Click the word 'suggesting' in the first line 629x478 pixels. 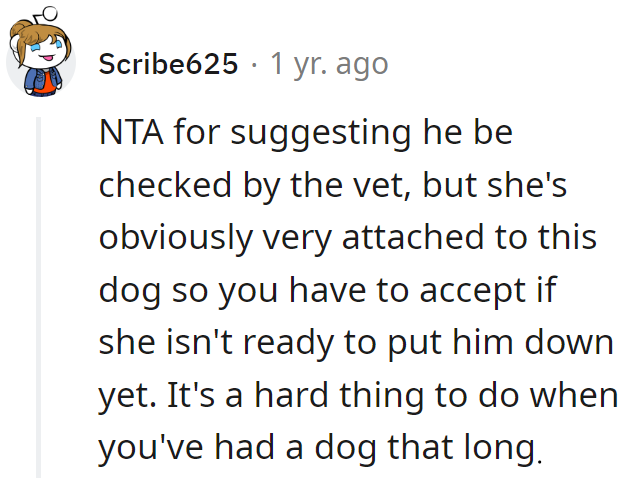[x=321, y=134]
